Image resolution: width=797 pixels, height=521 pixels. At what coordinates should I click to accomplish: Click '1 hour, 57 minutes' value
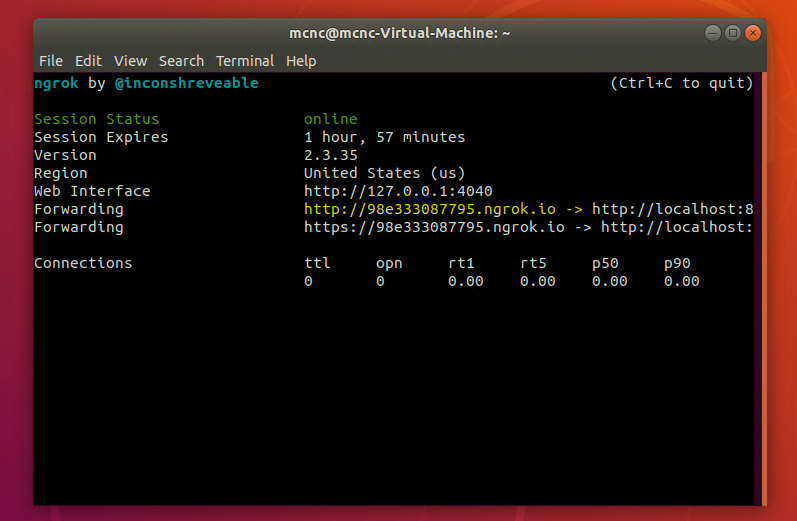[x=384, y=137]
